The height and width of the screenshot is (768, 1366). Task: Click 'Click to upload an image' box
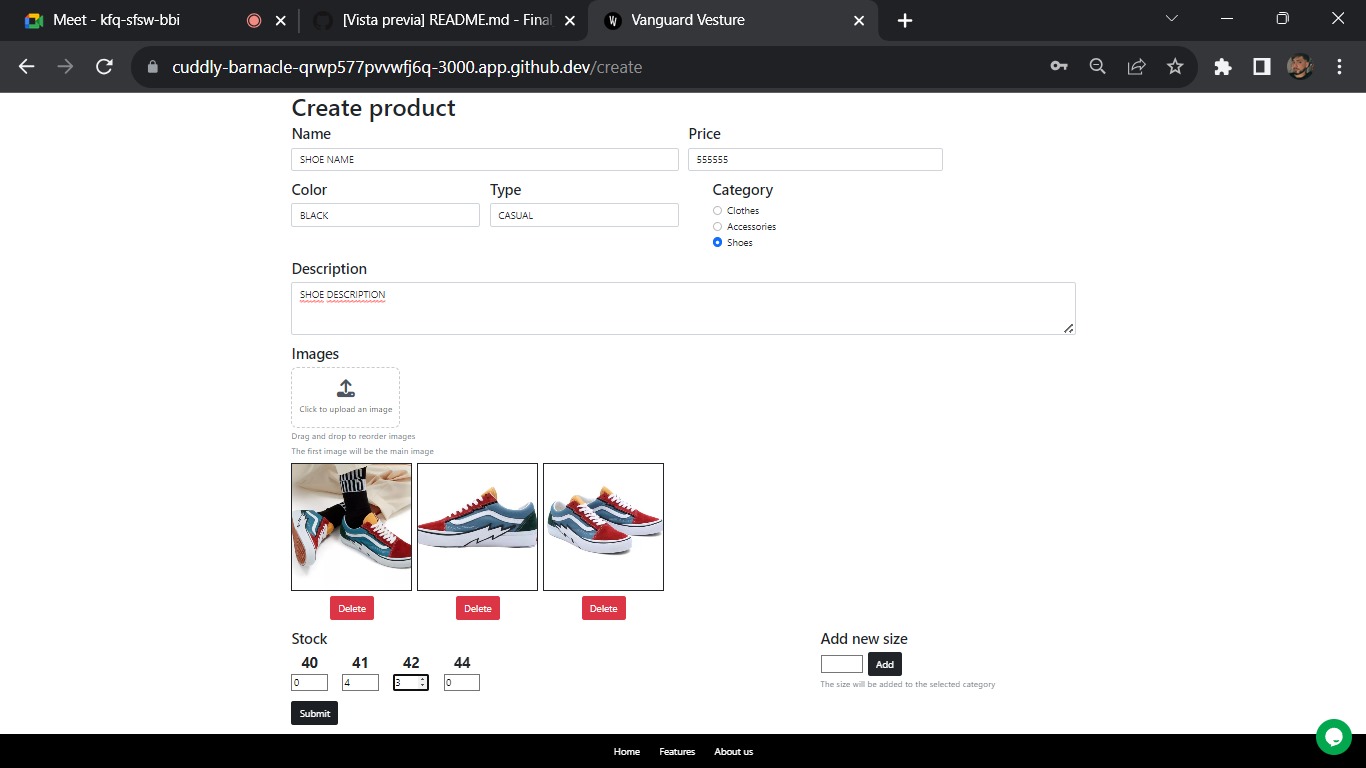tap(346, 398)
